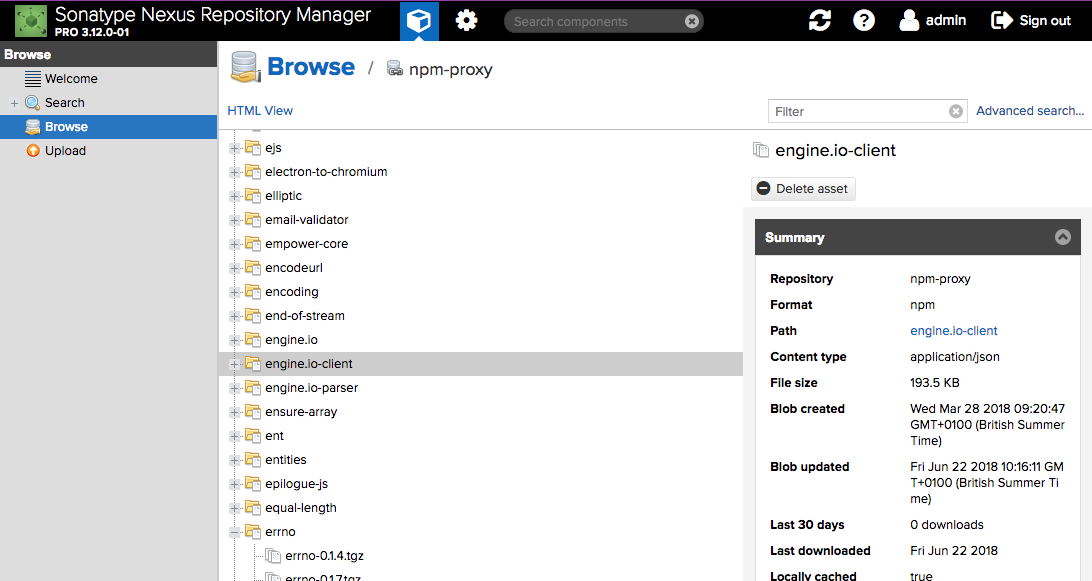
Task: Open Upload in the sidebar menu
Action: coord(65,151)
